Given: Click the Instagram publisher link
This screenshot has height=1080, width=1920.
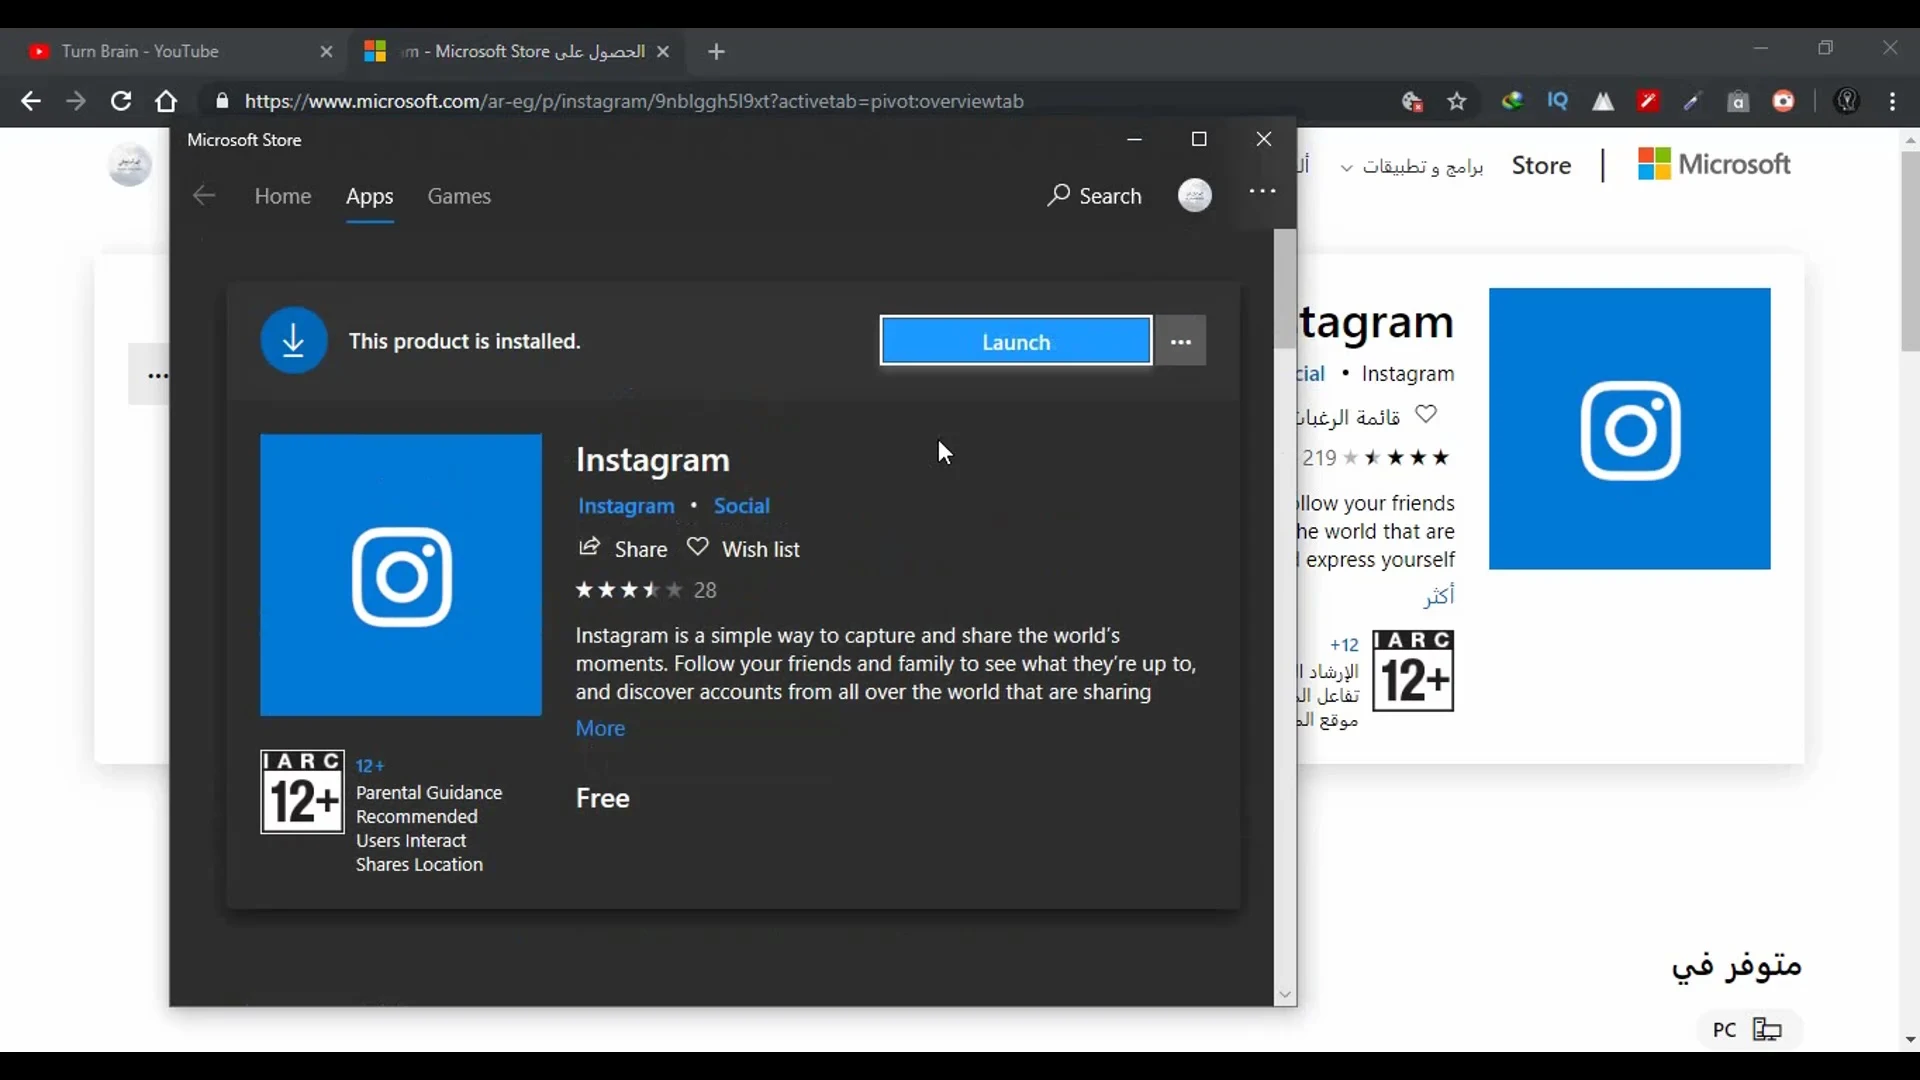Looking at the screenshot, I should click(x=626, y=506).
